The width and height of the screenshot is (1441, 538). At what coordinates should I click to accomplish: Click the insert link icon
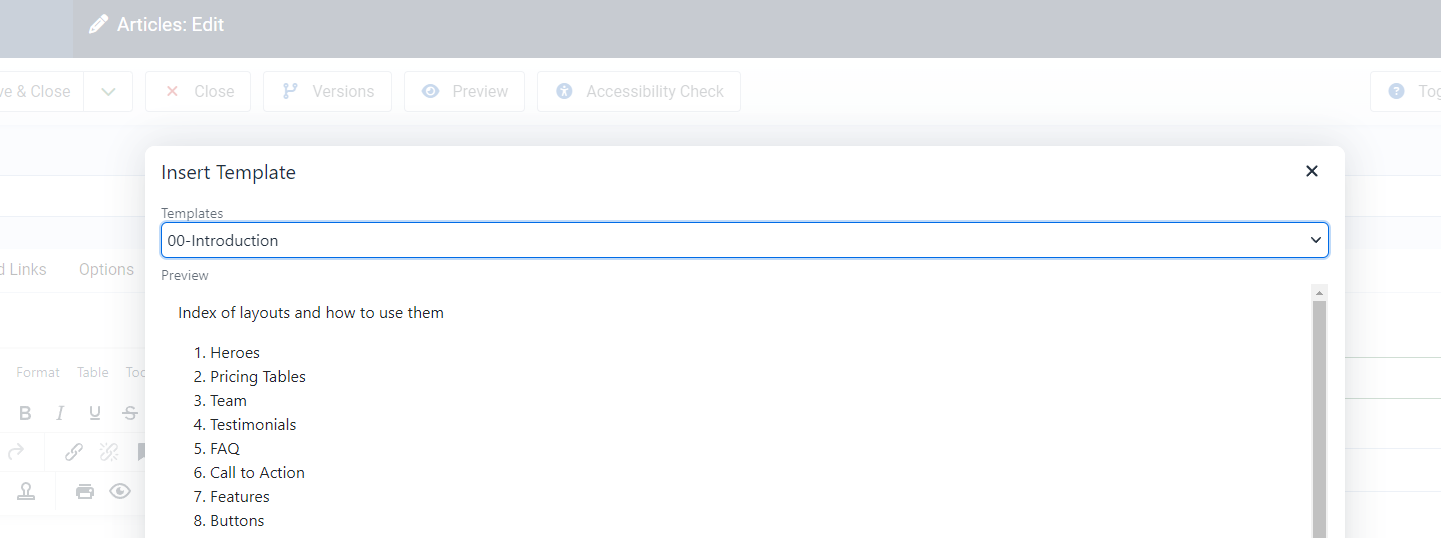point(74,452)
